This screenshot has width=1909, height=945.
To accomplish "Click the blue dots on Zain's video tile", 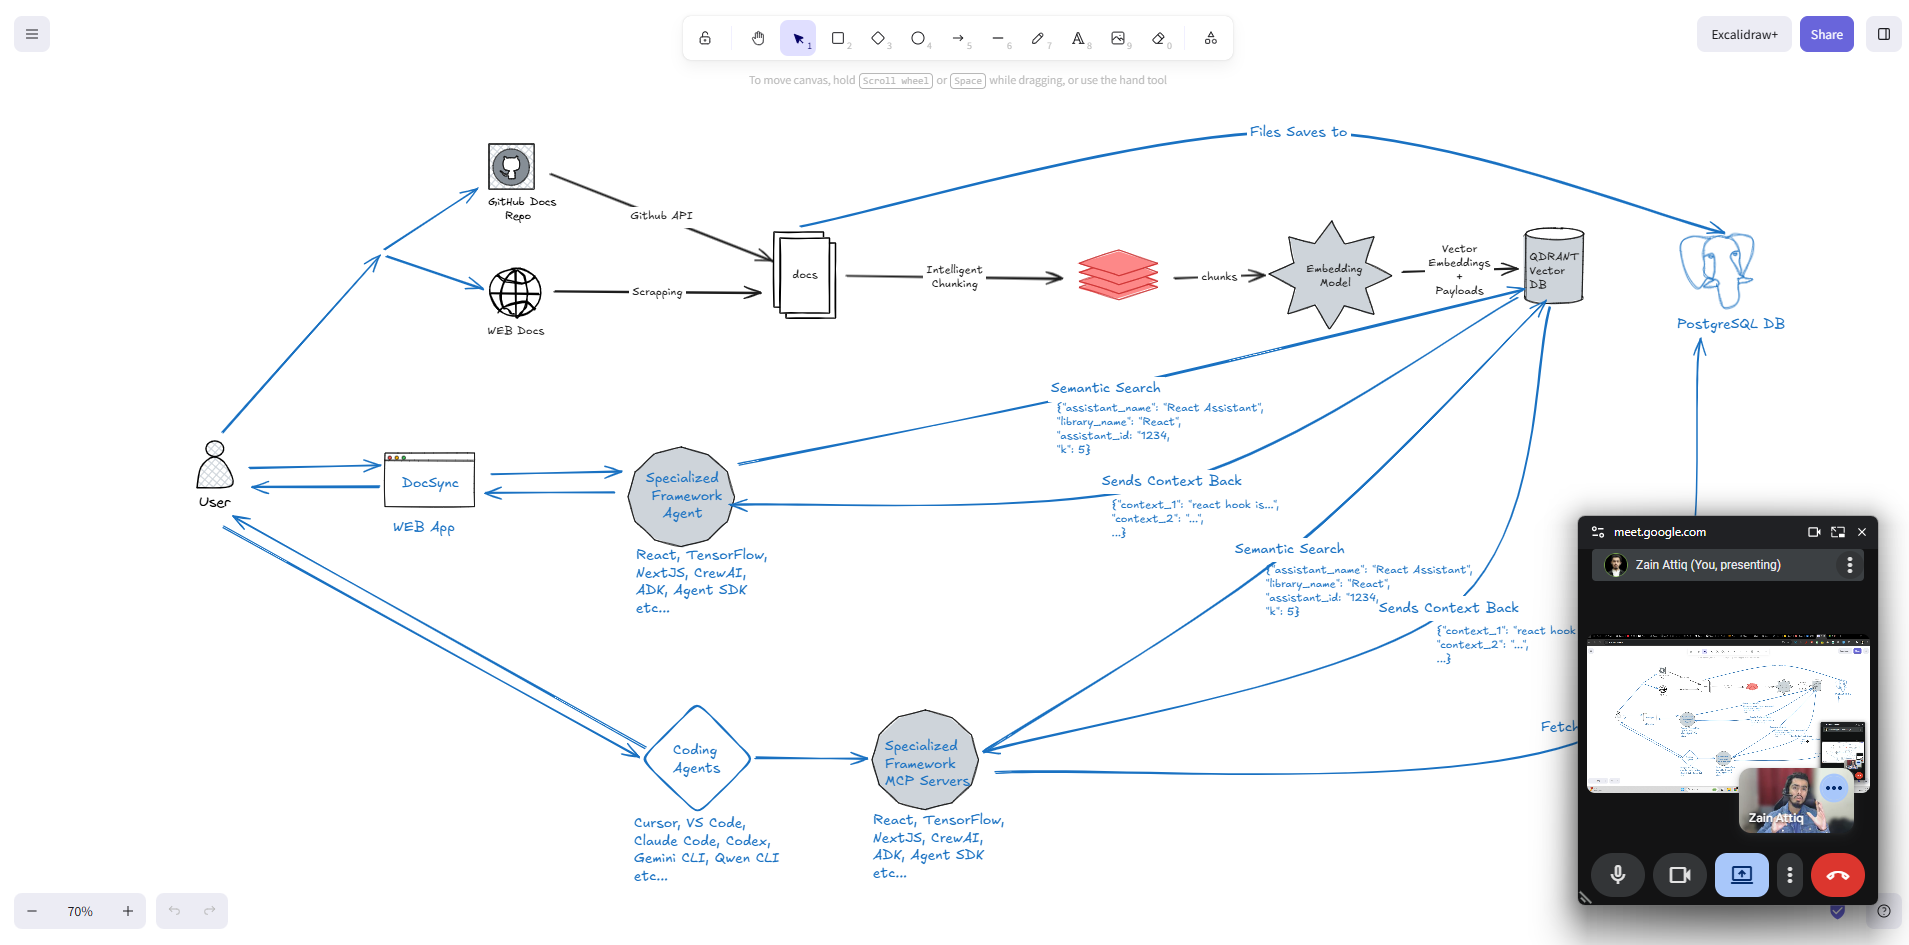I will point(1833,788).
